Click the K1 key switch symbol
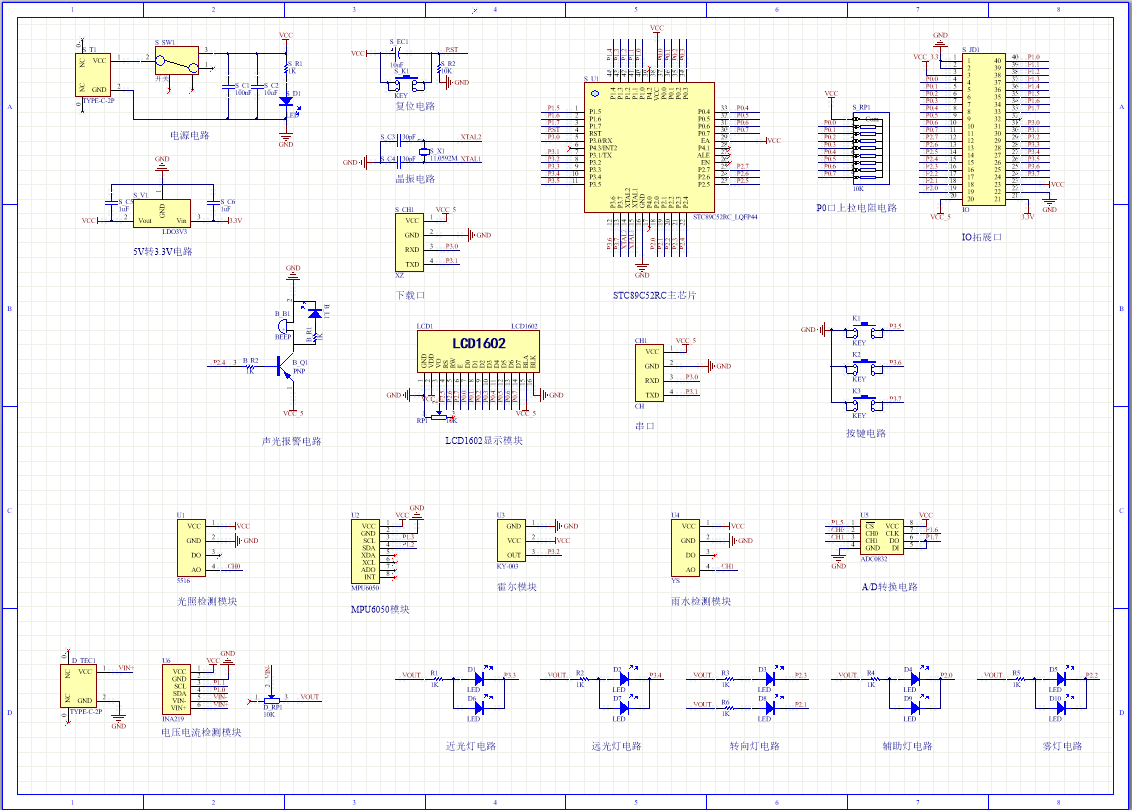The width and height of the screenshot is (1132, 810). click(x=865, y=331)
